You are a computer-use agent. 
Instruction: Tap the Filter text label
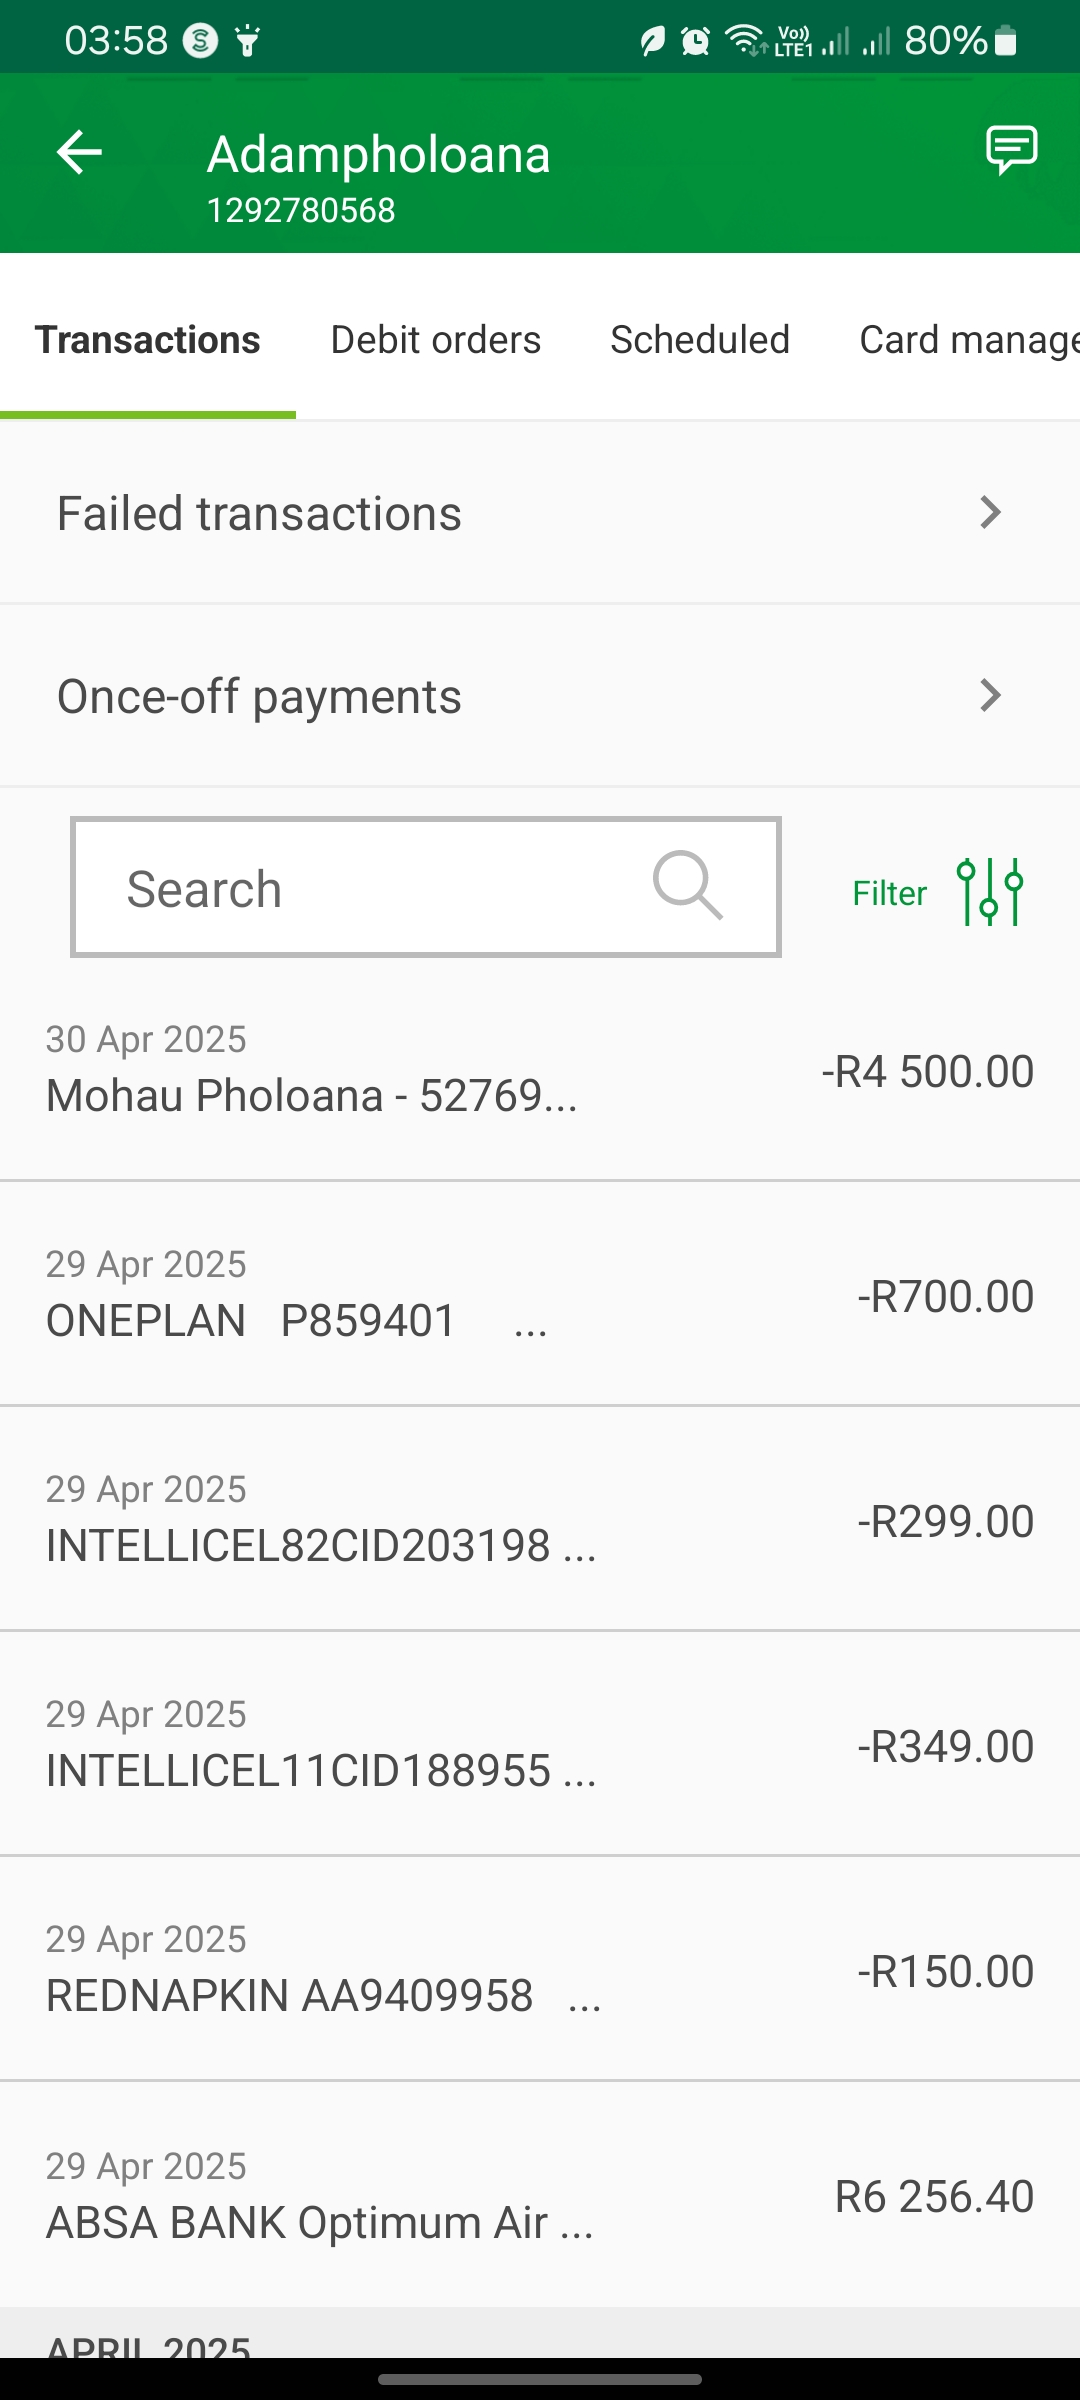(889, 893)
